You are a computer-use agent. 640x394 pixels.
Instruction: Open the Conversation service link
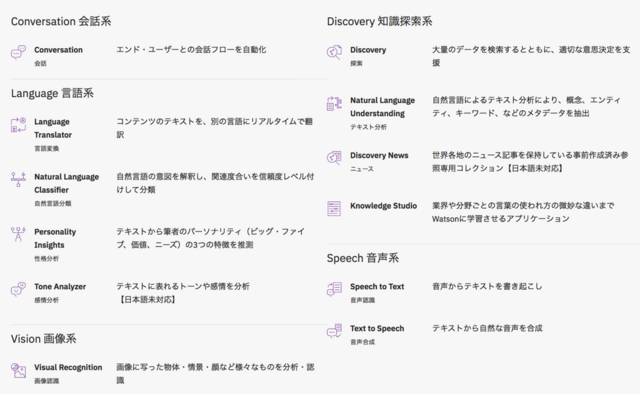58,50
